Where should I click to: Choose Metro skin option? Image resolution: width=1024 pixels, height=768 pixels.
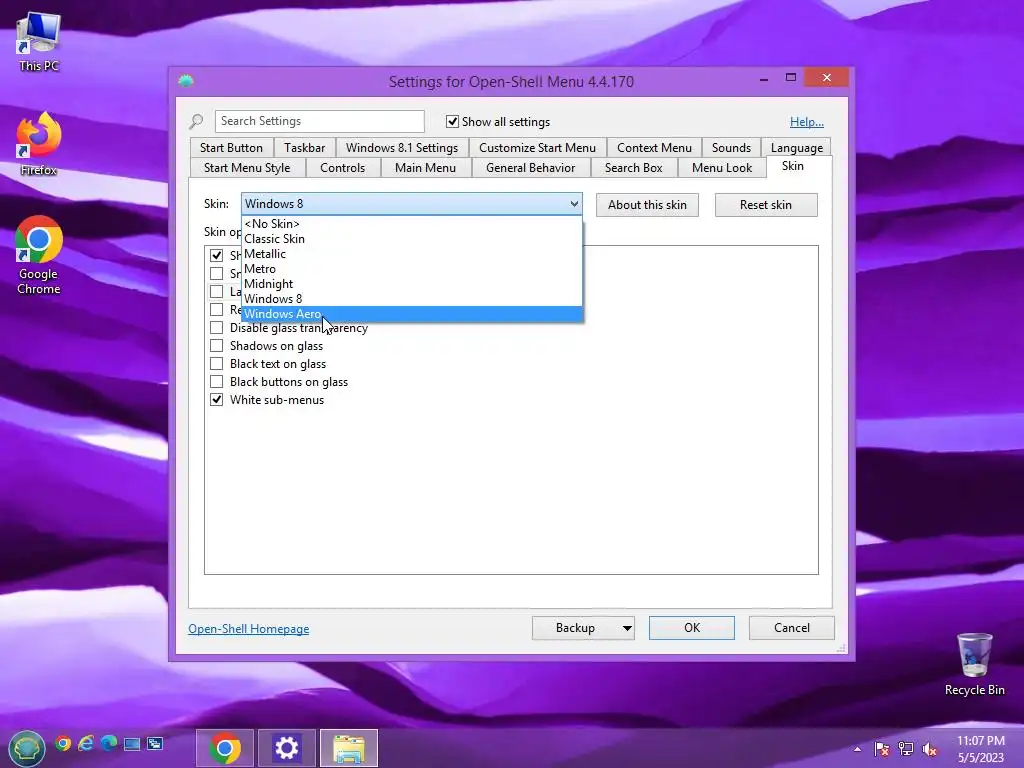412,269
